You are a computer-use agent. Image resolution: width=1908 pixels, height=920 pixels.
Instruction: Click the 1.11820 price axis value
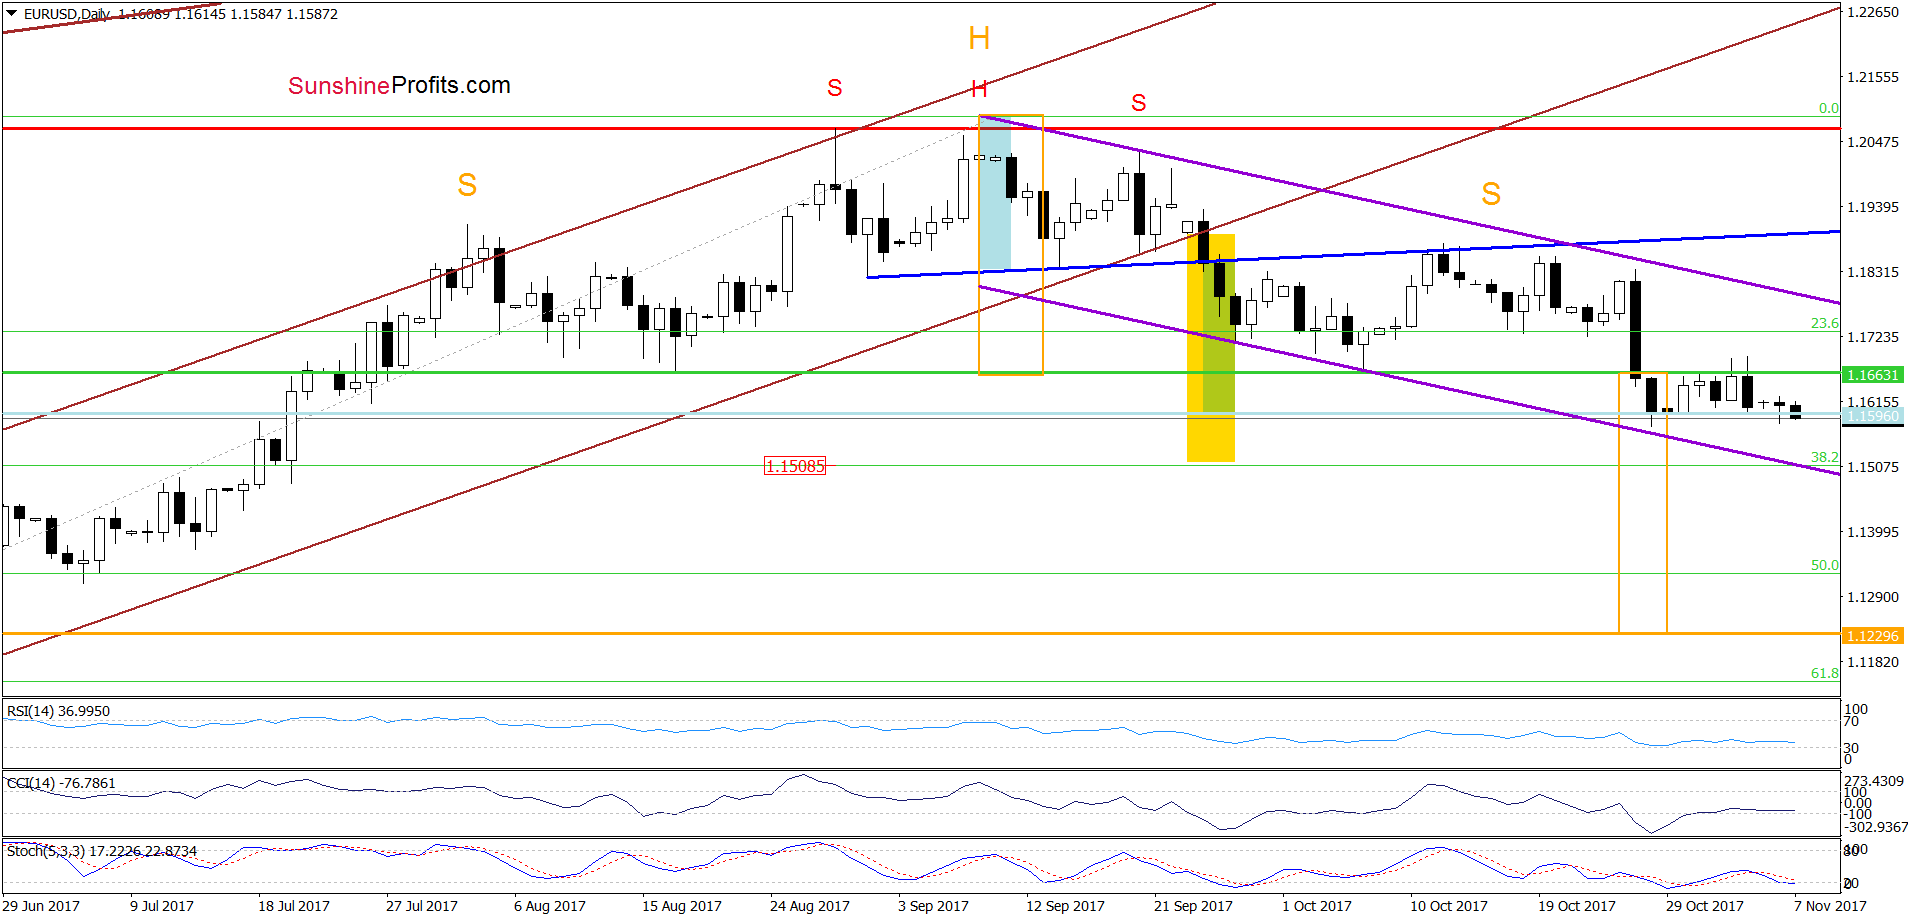1872,662
